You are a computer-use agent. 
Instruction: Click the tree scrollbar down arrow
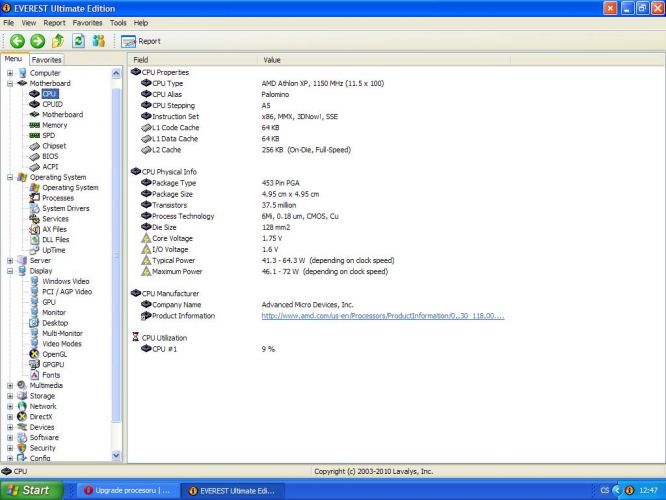(116, 455)
